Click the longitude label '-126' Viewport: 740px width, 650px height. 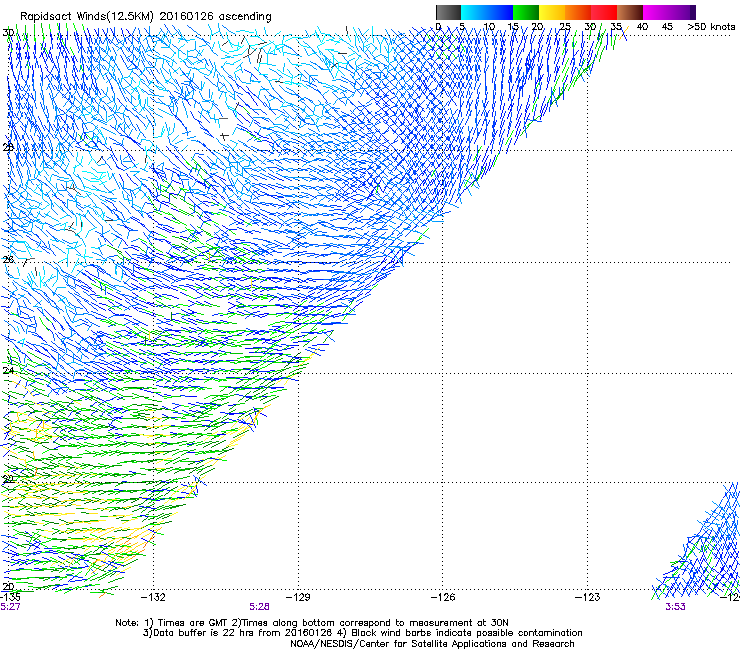(x=443, y=597)
